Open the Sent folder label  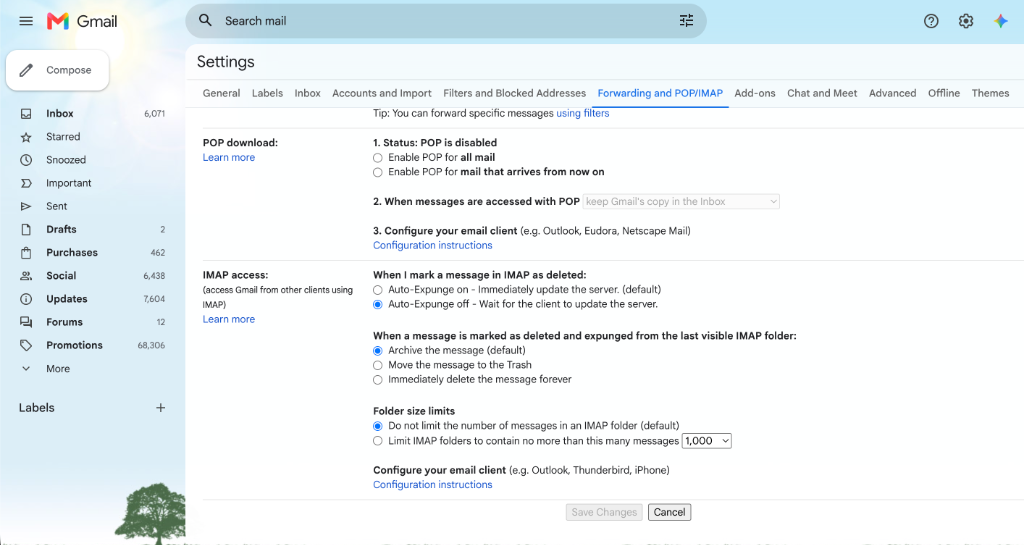[x=57, y=206]
